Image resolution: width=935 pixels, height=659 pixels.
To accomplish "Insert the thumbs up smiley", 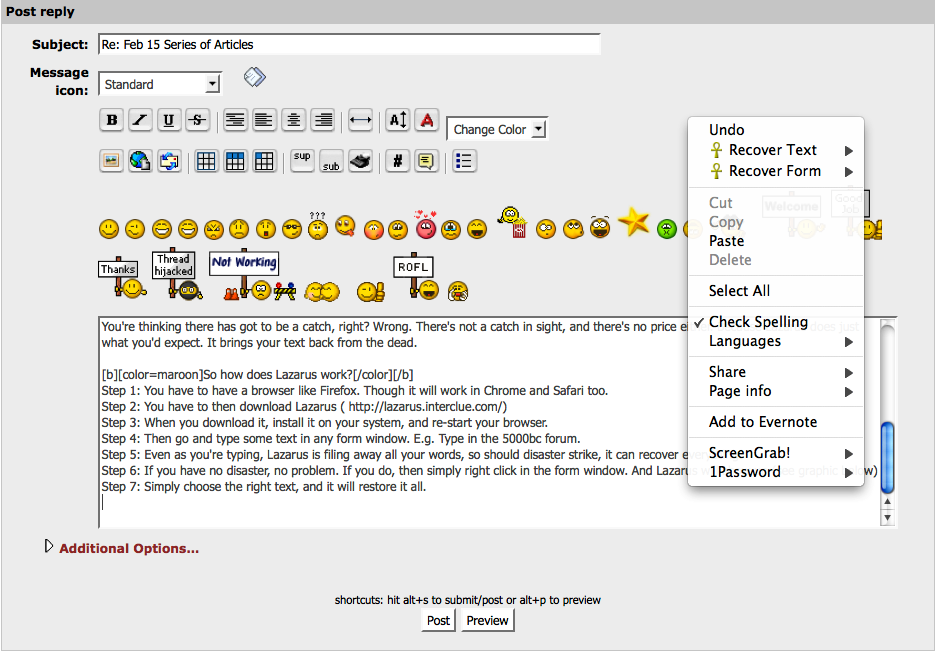I will click(x=370, y=292).
